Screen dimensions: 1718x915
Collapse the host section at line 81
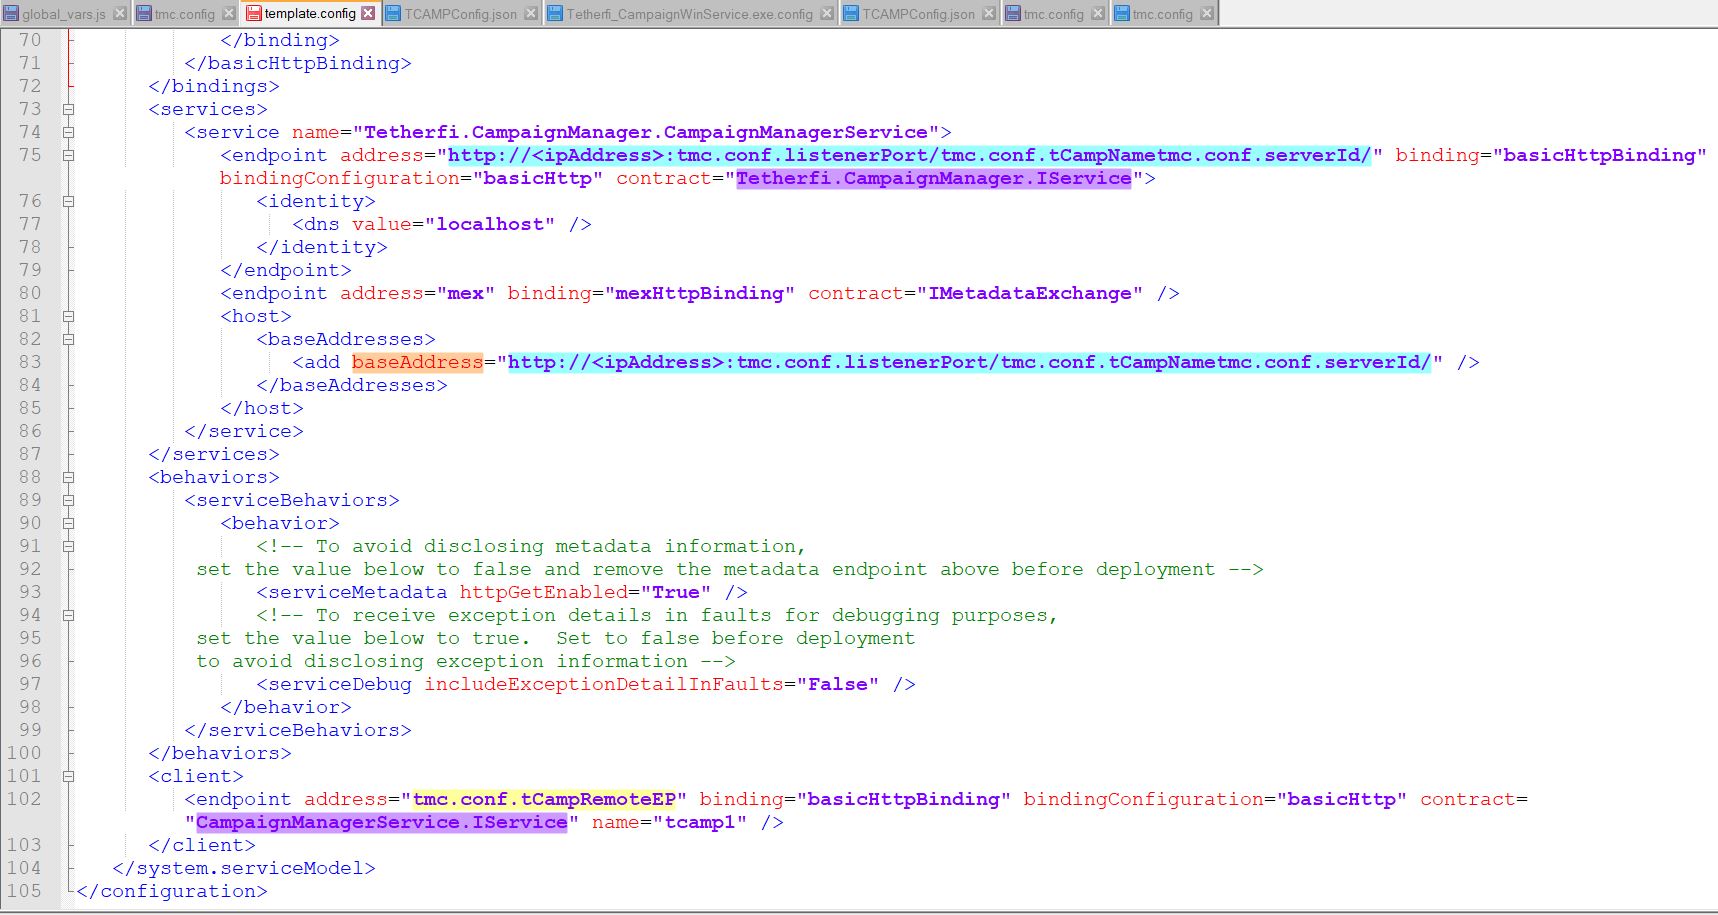[68, 316]
